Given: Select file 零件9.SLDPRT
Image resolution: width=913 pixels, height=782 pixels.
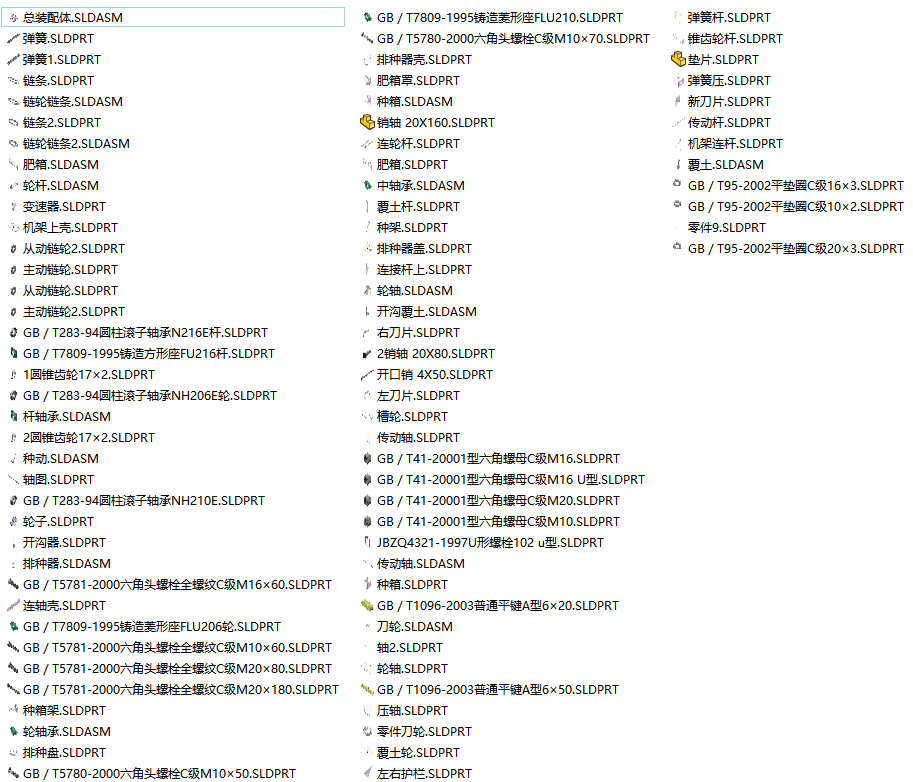Looking at the screenshot, I should [727, 228].
